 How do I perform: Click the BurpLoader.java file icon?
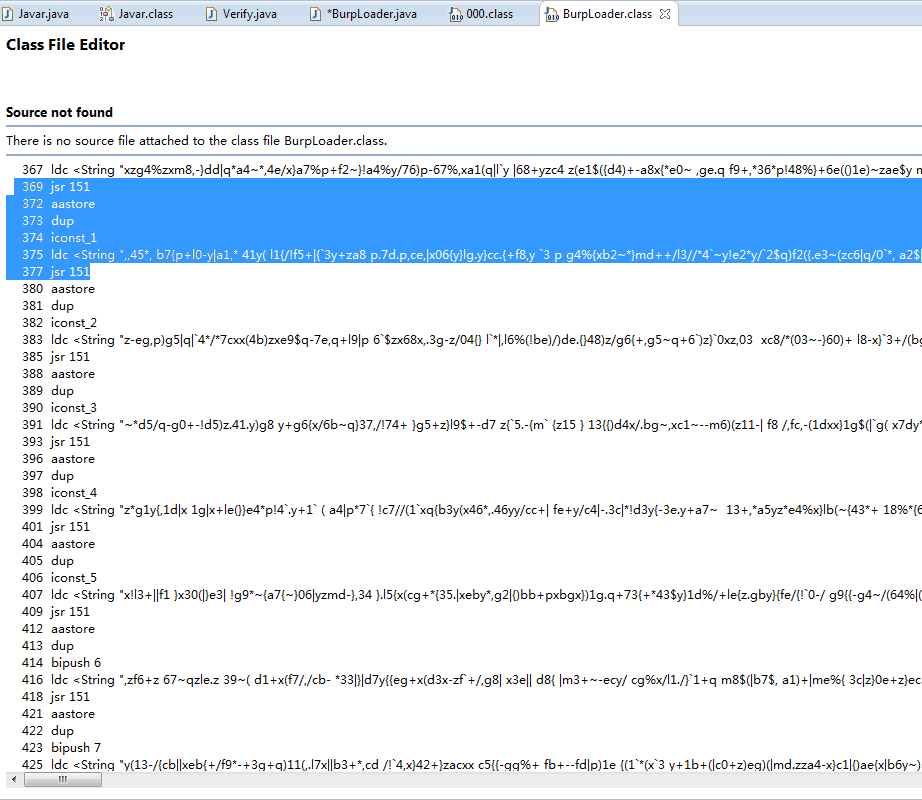[316, 14]
